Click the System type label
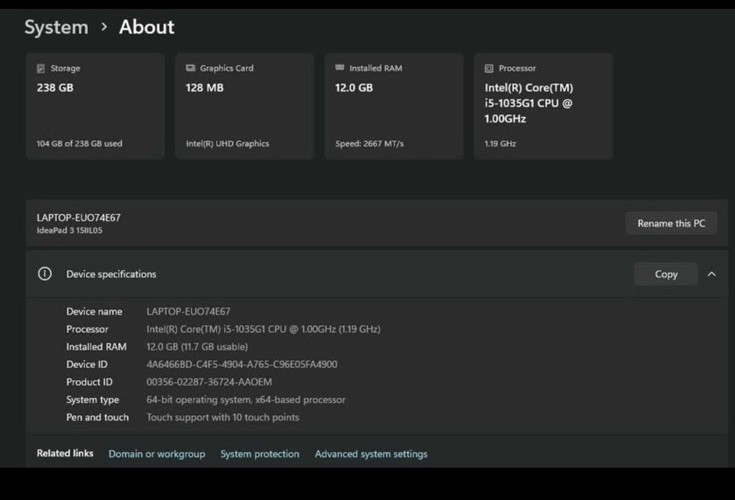The height and width of the screenshot is (500, 735). (92, 400)
